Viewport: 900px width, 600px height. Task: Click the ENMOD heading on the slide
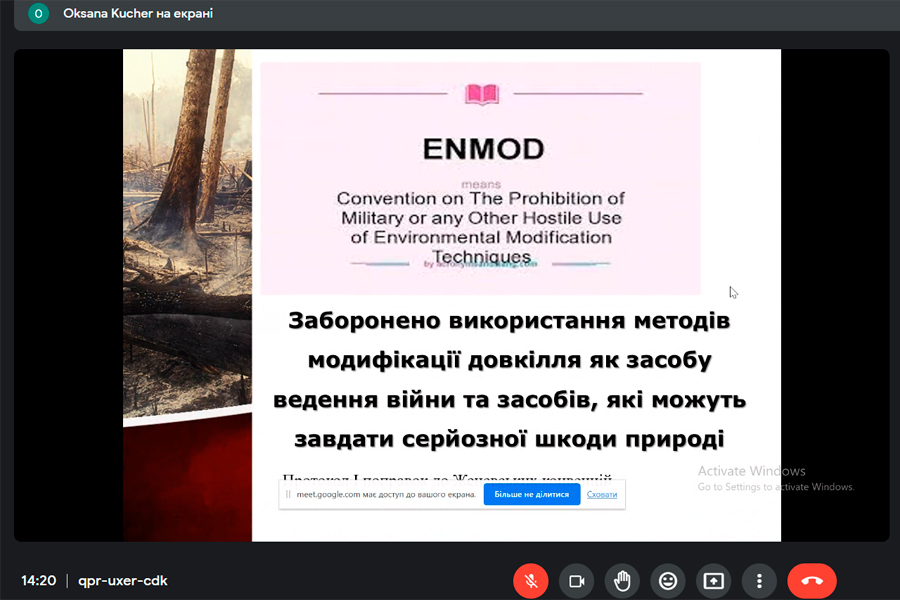(483, 149)
